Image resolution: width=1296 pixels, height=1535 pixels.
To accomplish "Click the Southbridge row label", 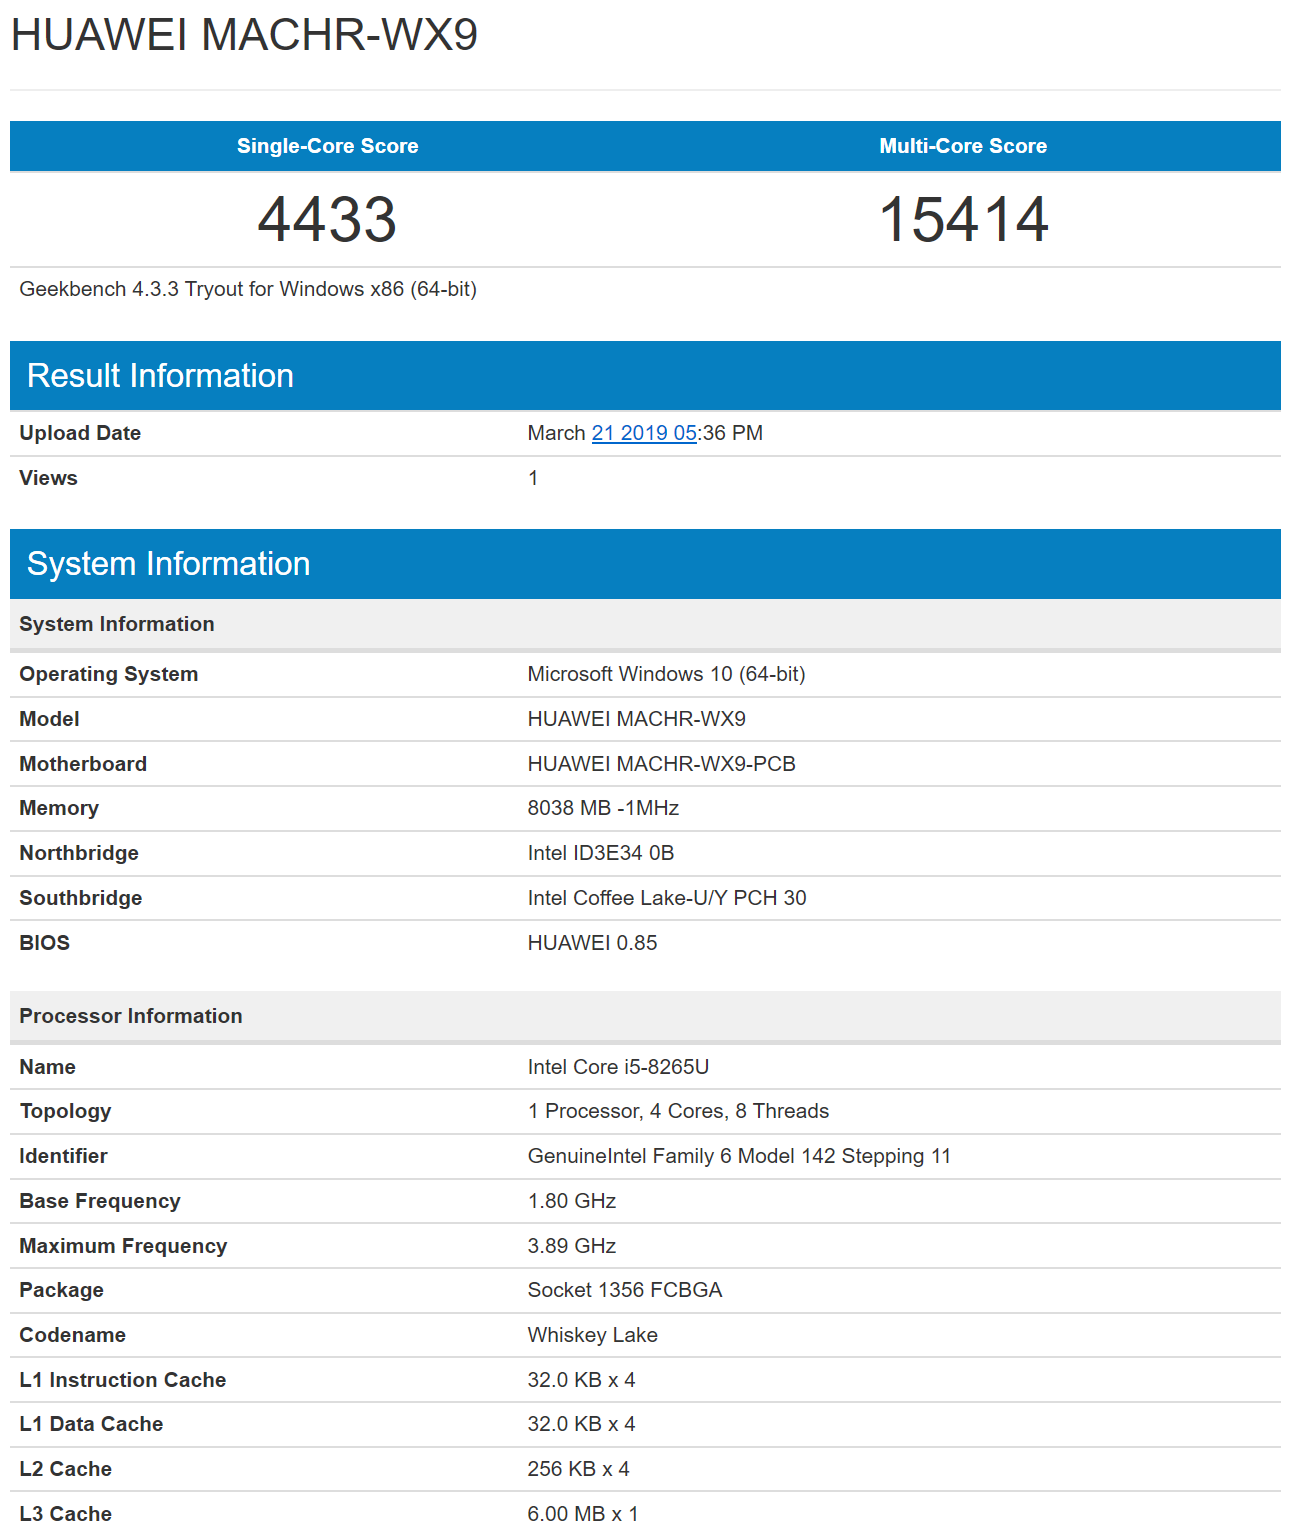I will pyautogui.click(x=81, y=898).
